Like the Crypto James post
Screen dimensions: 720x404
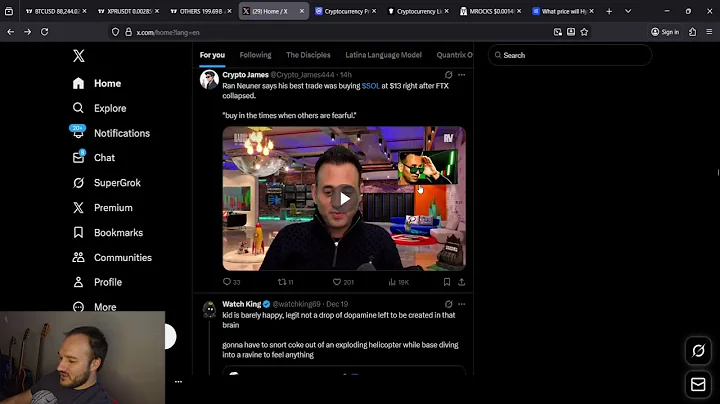point(343,282)
